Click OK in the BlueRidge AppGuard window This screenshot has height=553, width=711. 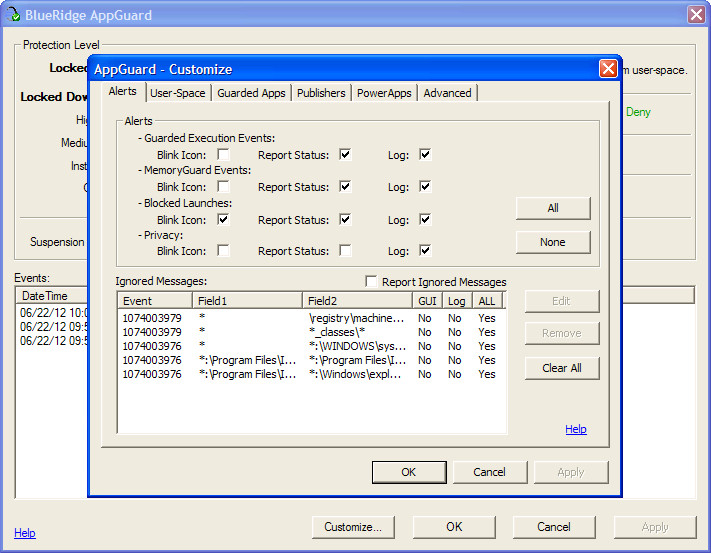coord(454,527)
